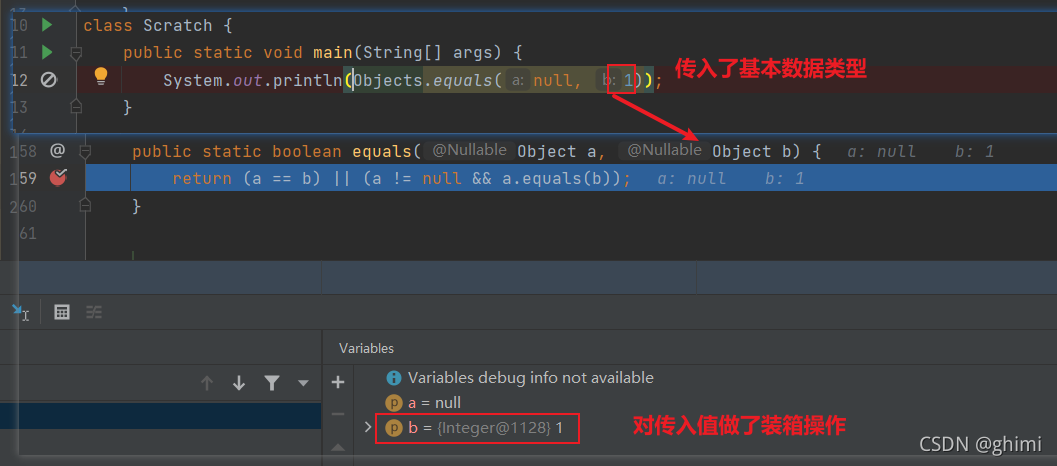Click "a.equals(b)" expression on line 159
The height and width of the screenshot is (466, 1057).
(562, 179)
